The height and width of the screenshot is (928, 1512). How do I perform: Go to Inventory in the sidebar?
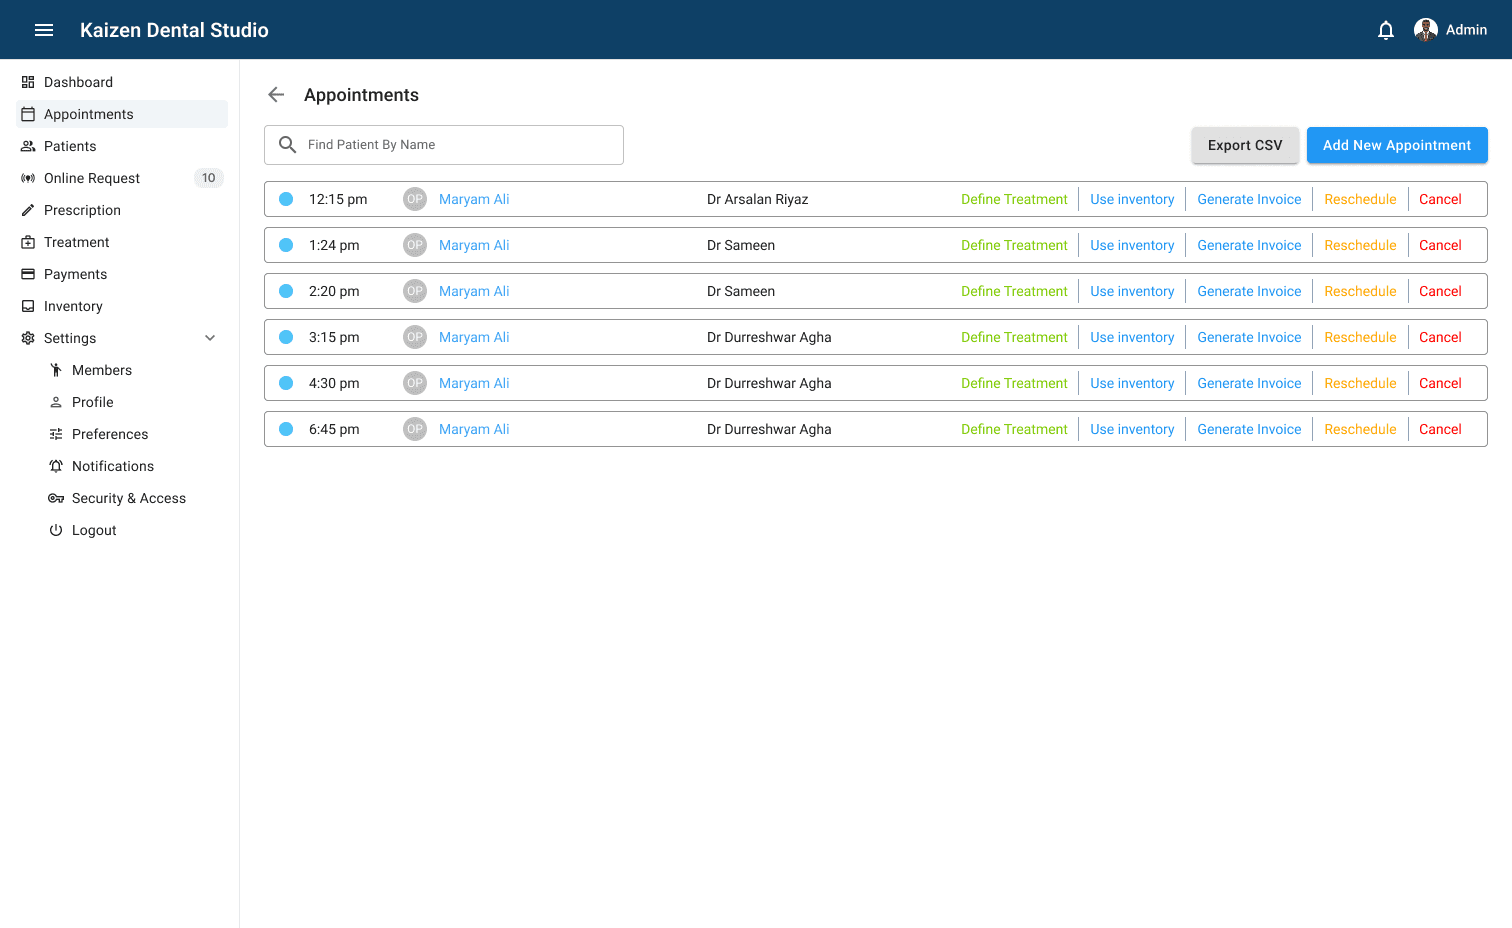73,306
